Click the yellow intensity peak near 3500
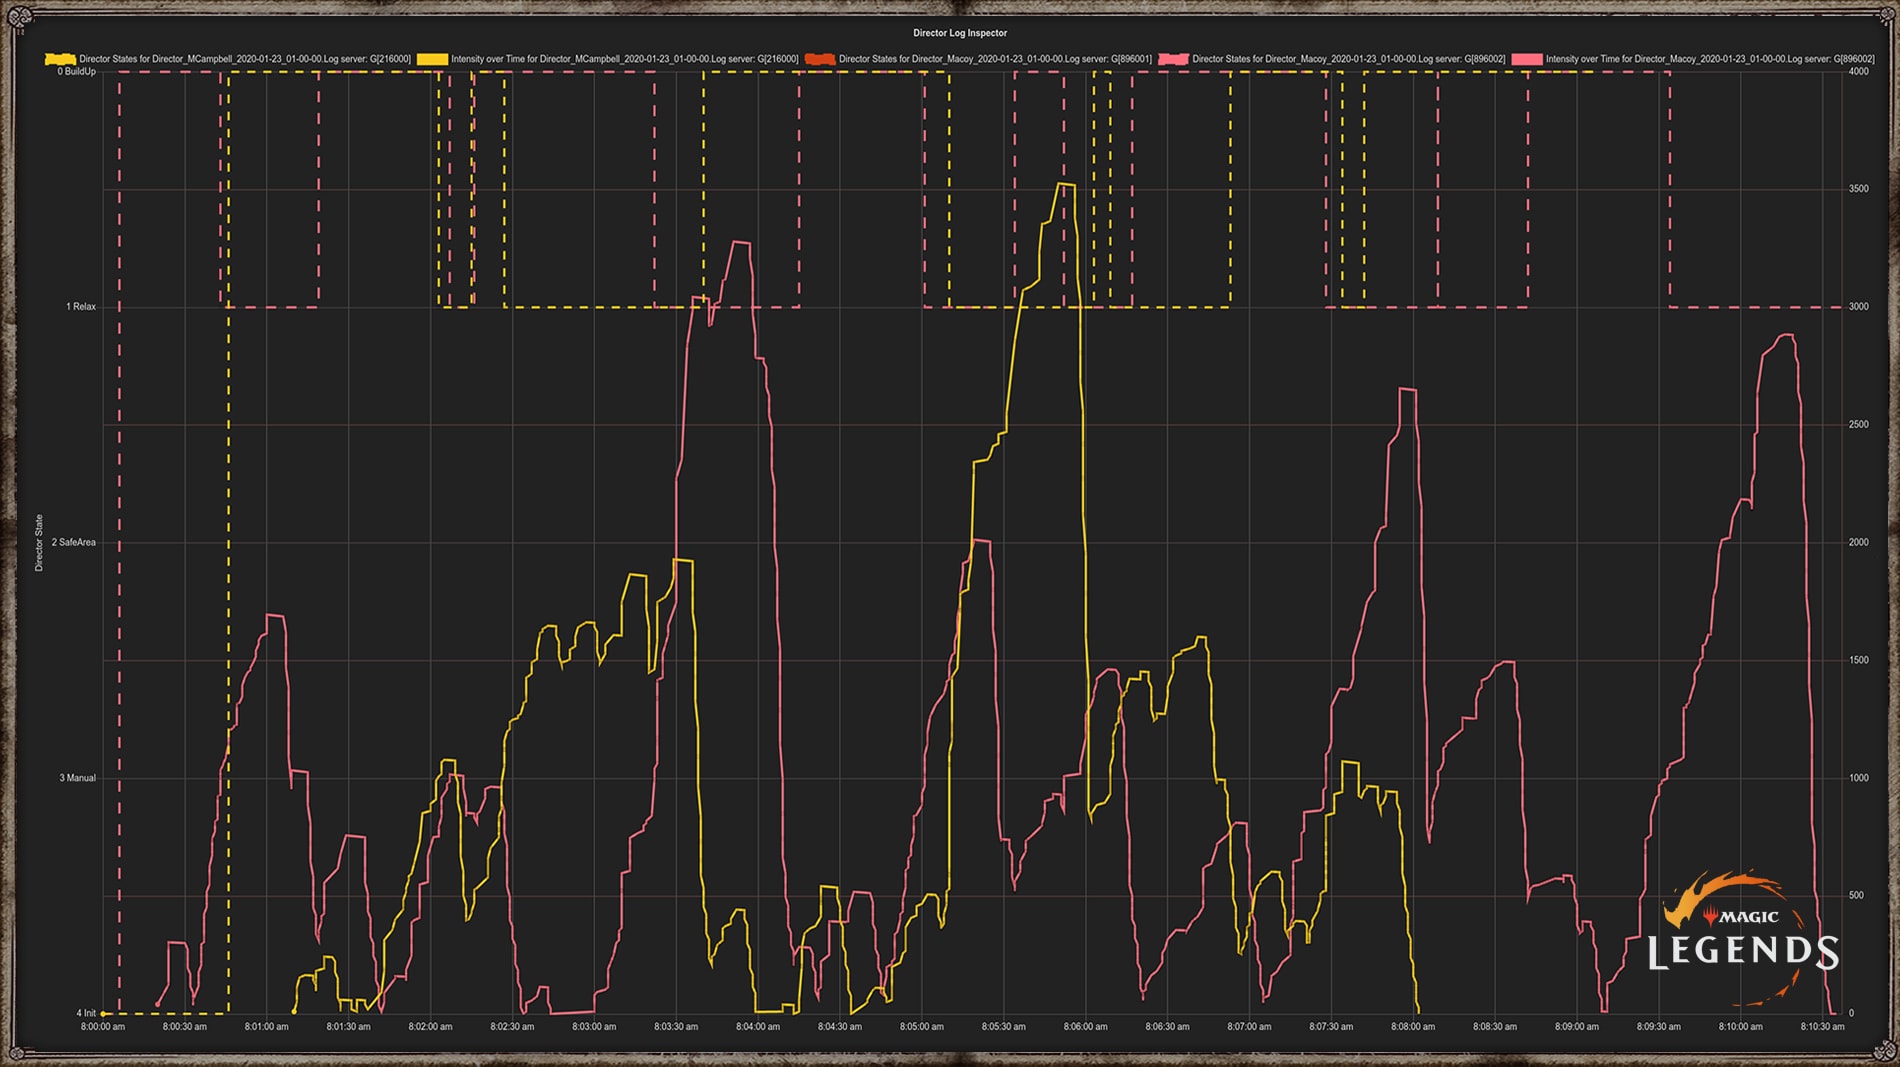This screenshot has width=1900, height=1067. pos(1066,185)
